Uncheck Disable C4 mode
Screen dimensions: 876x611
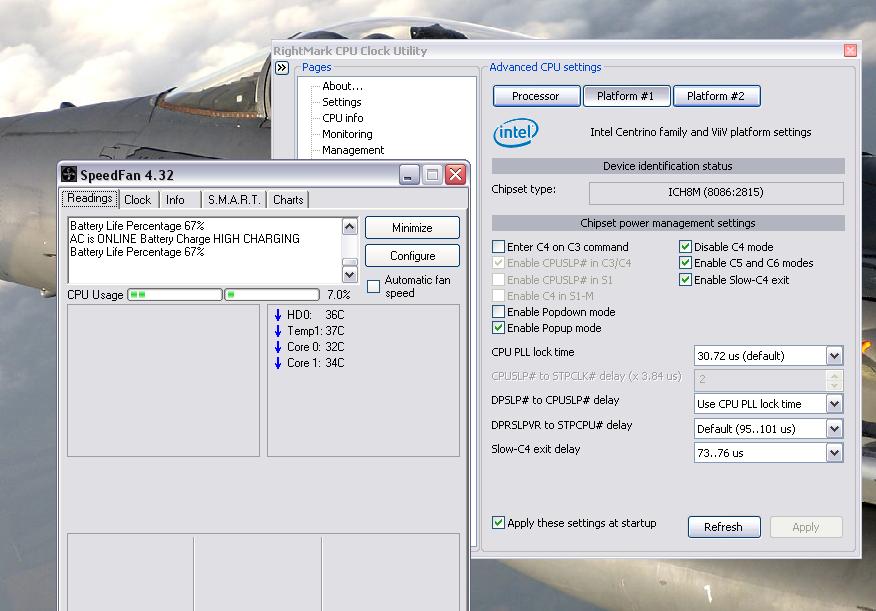tap(685, 247)
